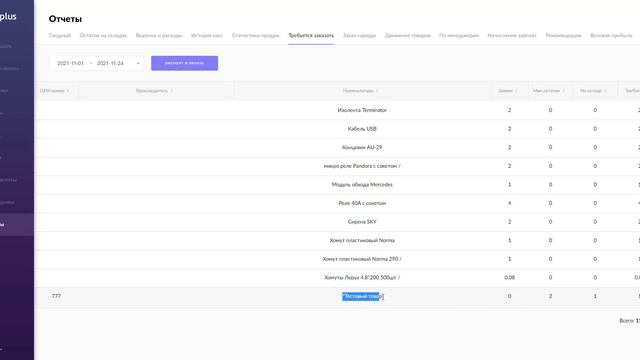Go to the История касс tab

point(207,36)
